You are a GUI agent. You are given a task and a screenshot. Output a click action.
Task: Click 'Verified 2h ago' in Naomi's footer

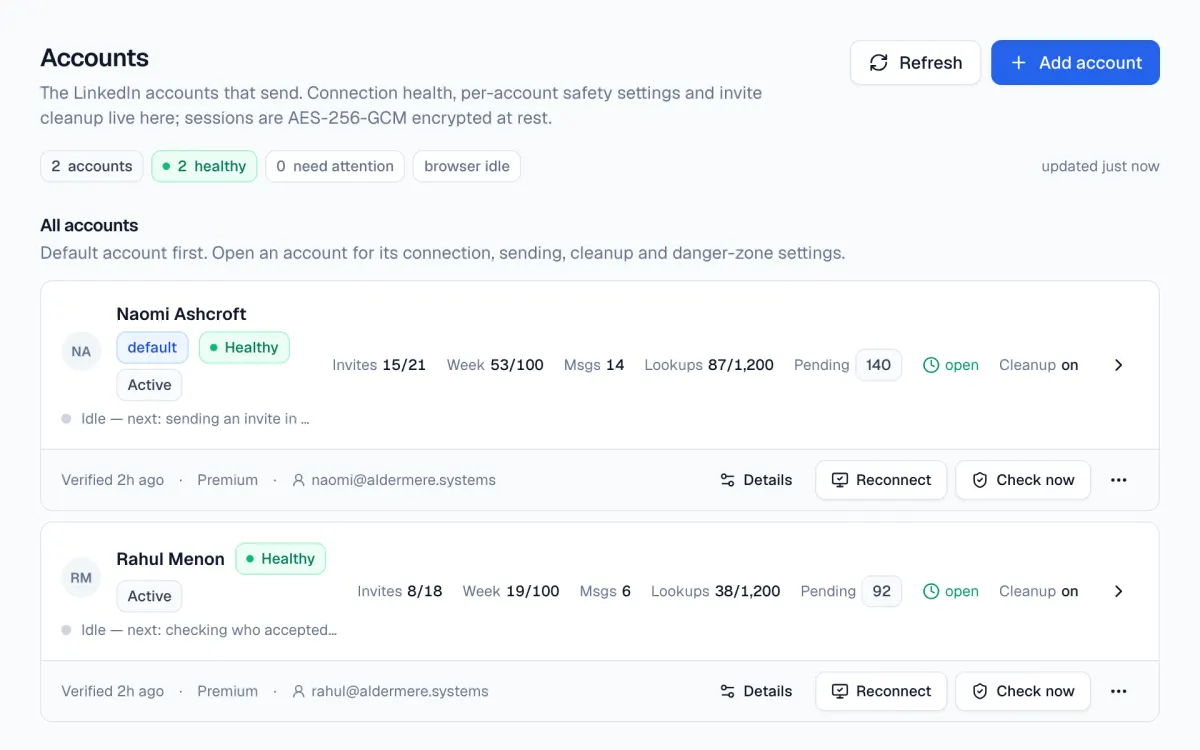pyautogui.click(x=112, y=480)
